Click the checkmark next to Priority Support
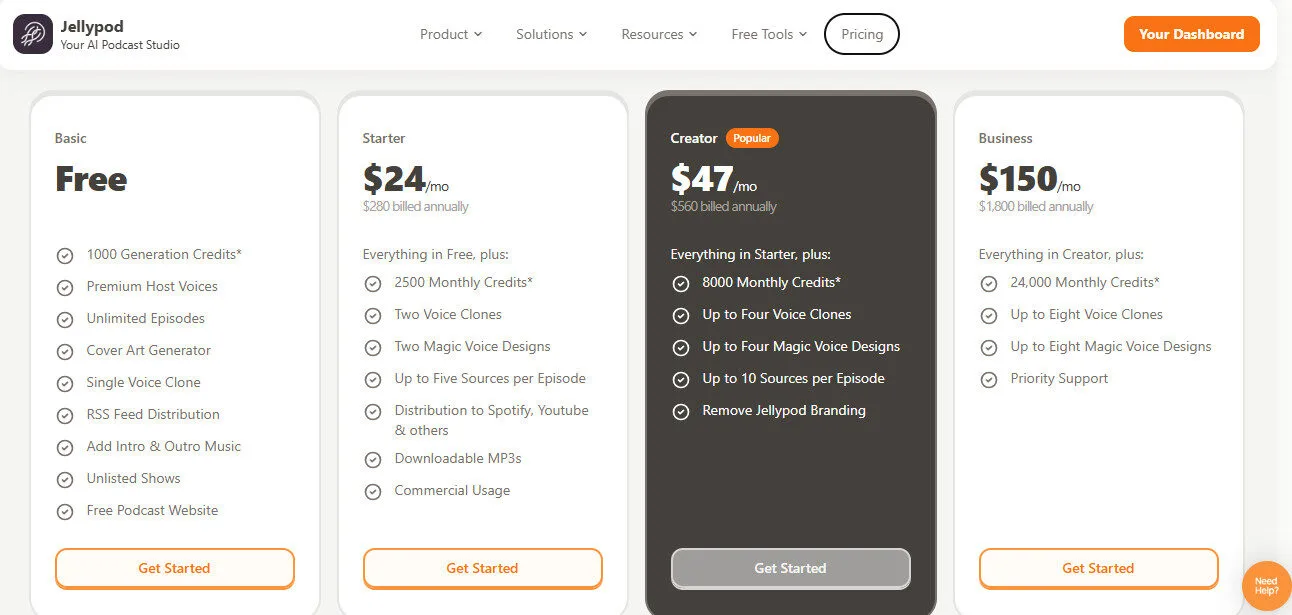Image resolution: width=1292 pixels, height=615 pixels. coord(989,379)
